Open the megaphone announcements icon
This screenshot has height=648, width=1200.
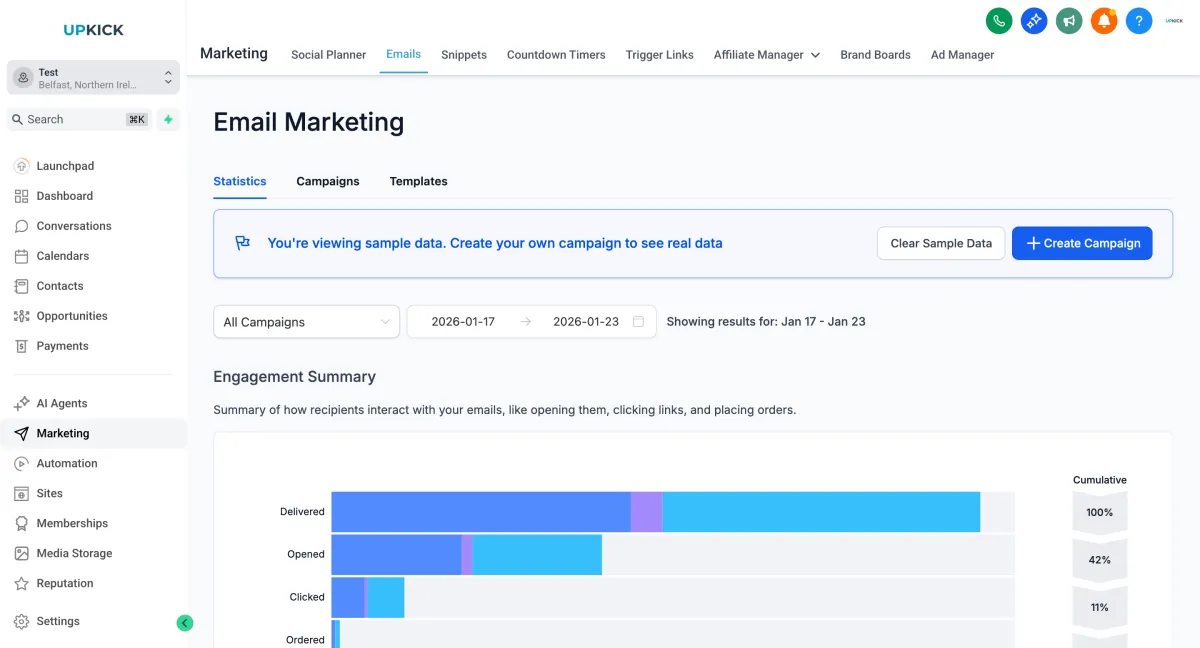(1069, 20)
